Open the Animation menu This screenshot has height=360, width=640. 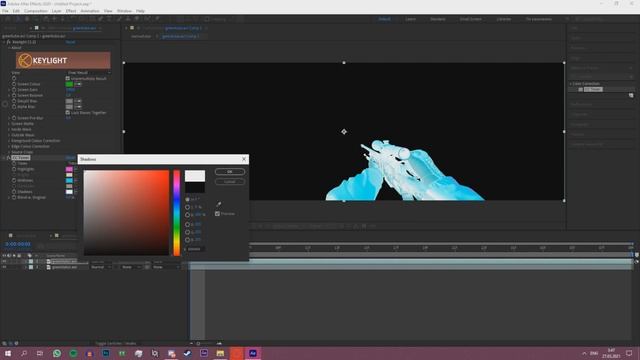tap(90, 11)
